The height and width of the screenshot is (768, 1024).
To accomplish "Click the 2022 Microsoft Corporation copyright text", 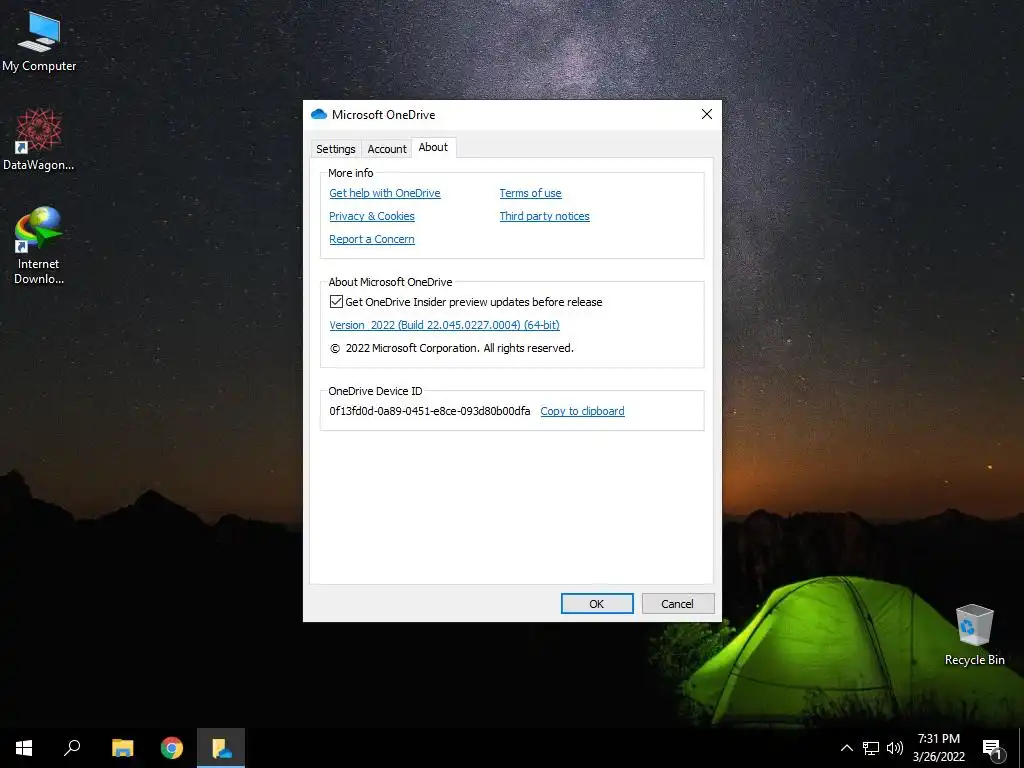I will tap(452, 348).
